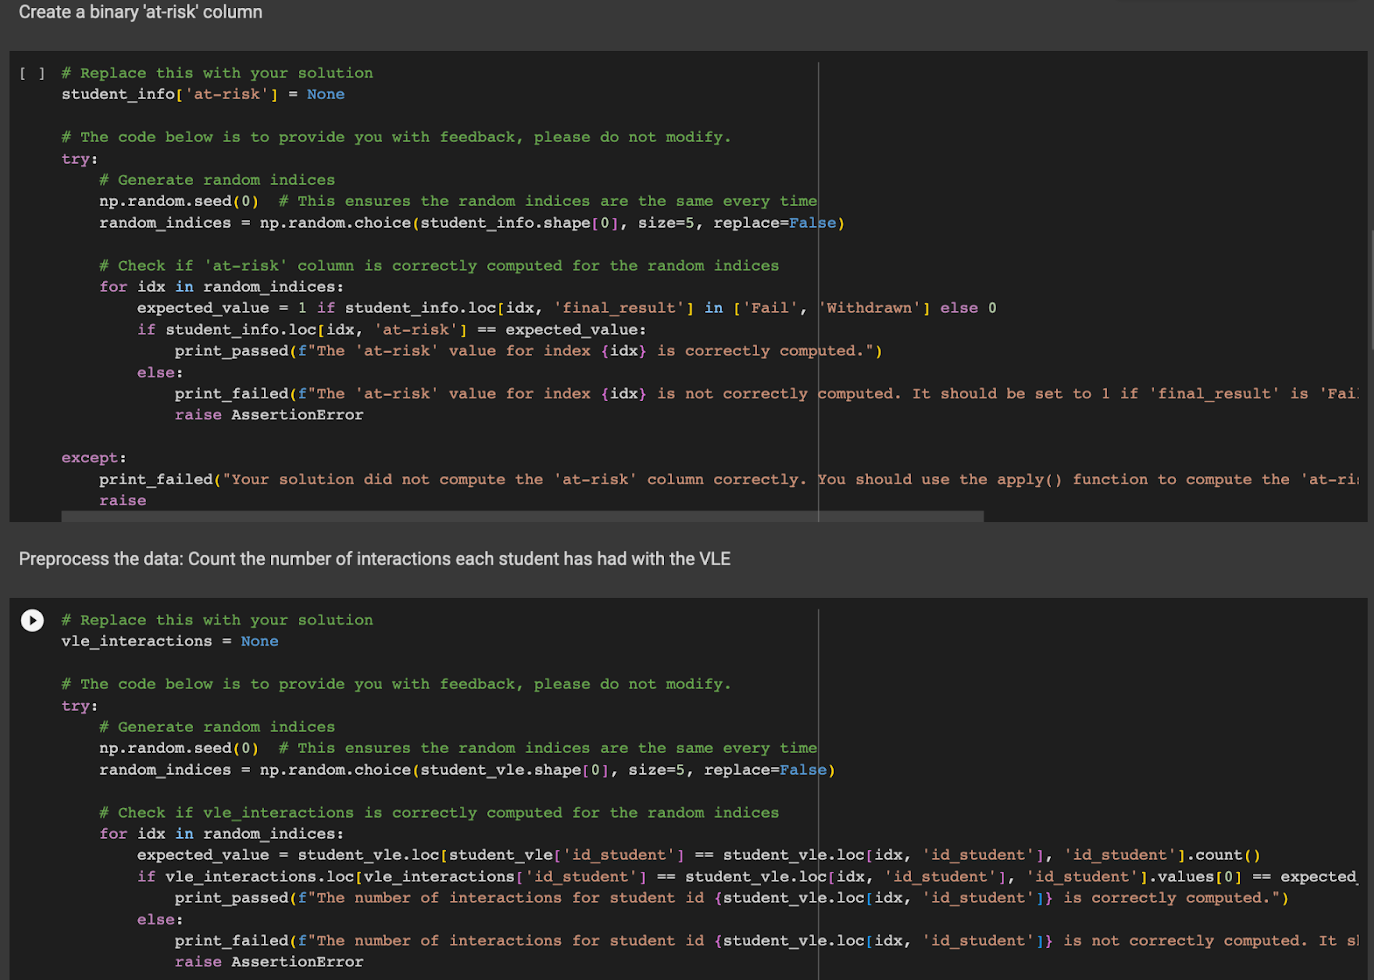Click the None value in at-risk assignment
Viewport: 1374px width, 980px height.
325,94
